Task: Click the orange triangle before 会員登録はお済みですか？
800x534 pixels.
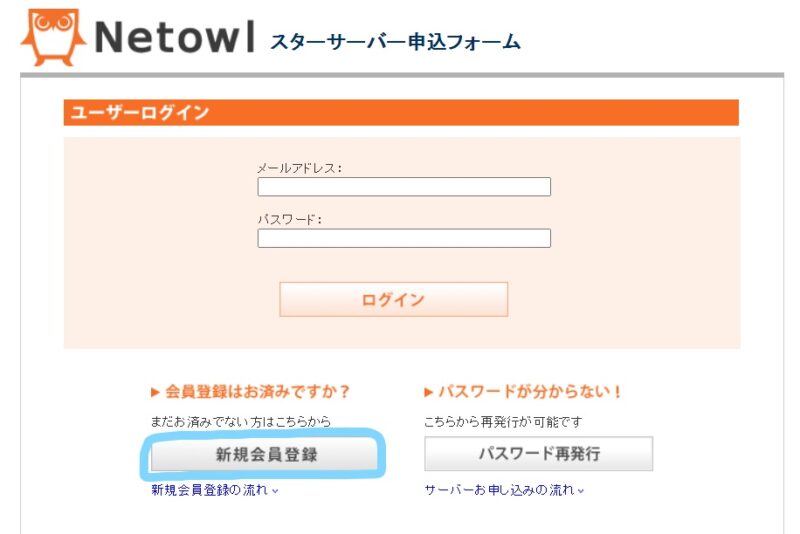Action: (x=155, y=392)
